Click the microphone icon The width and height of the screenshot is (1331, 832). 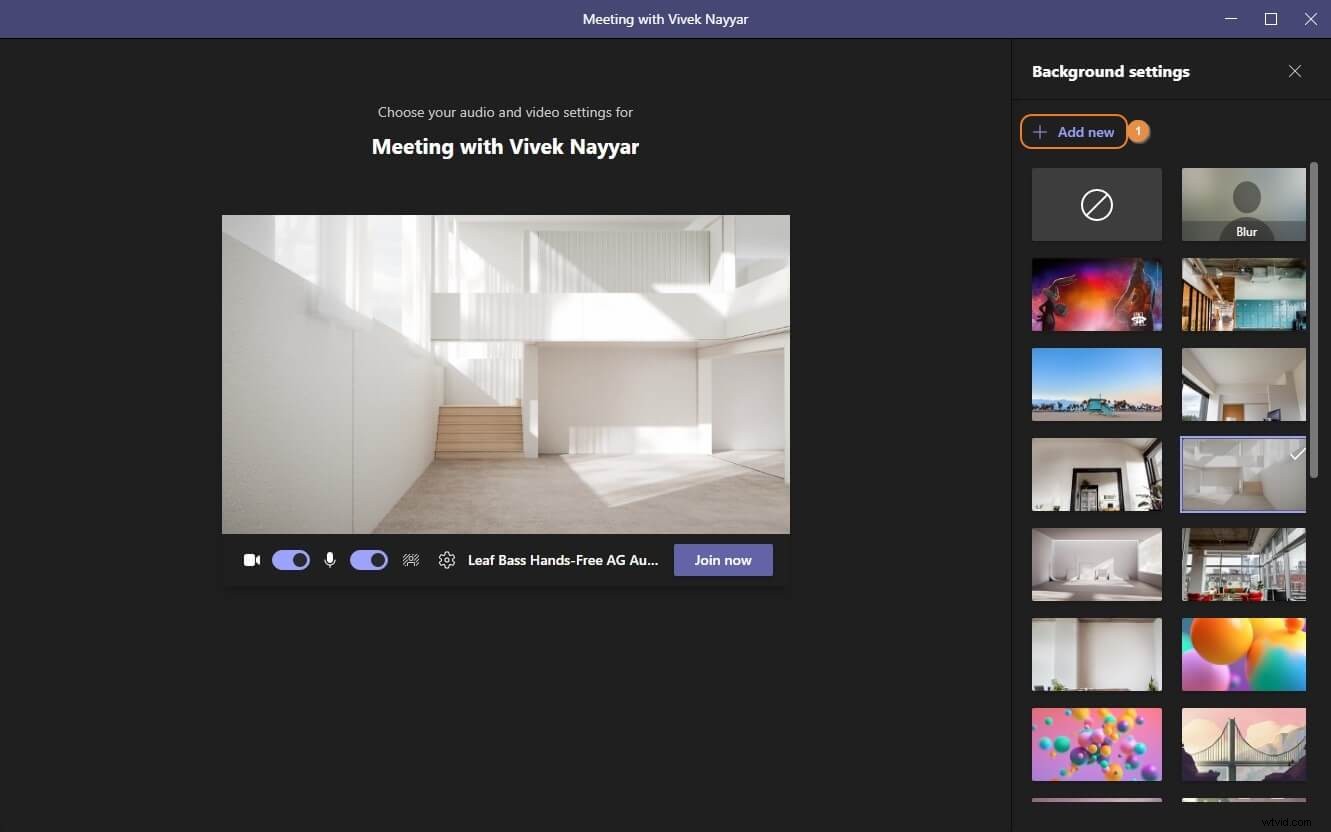click(x=330, y=560)
